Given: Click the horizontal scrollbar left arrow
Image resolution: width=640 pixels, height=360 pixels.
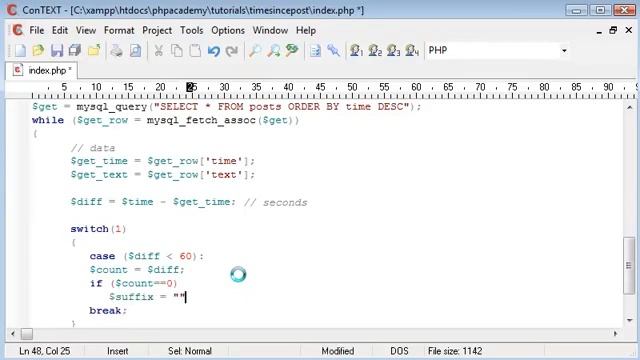Looking at the screenshot, I should [x=13, y=334].
